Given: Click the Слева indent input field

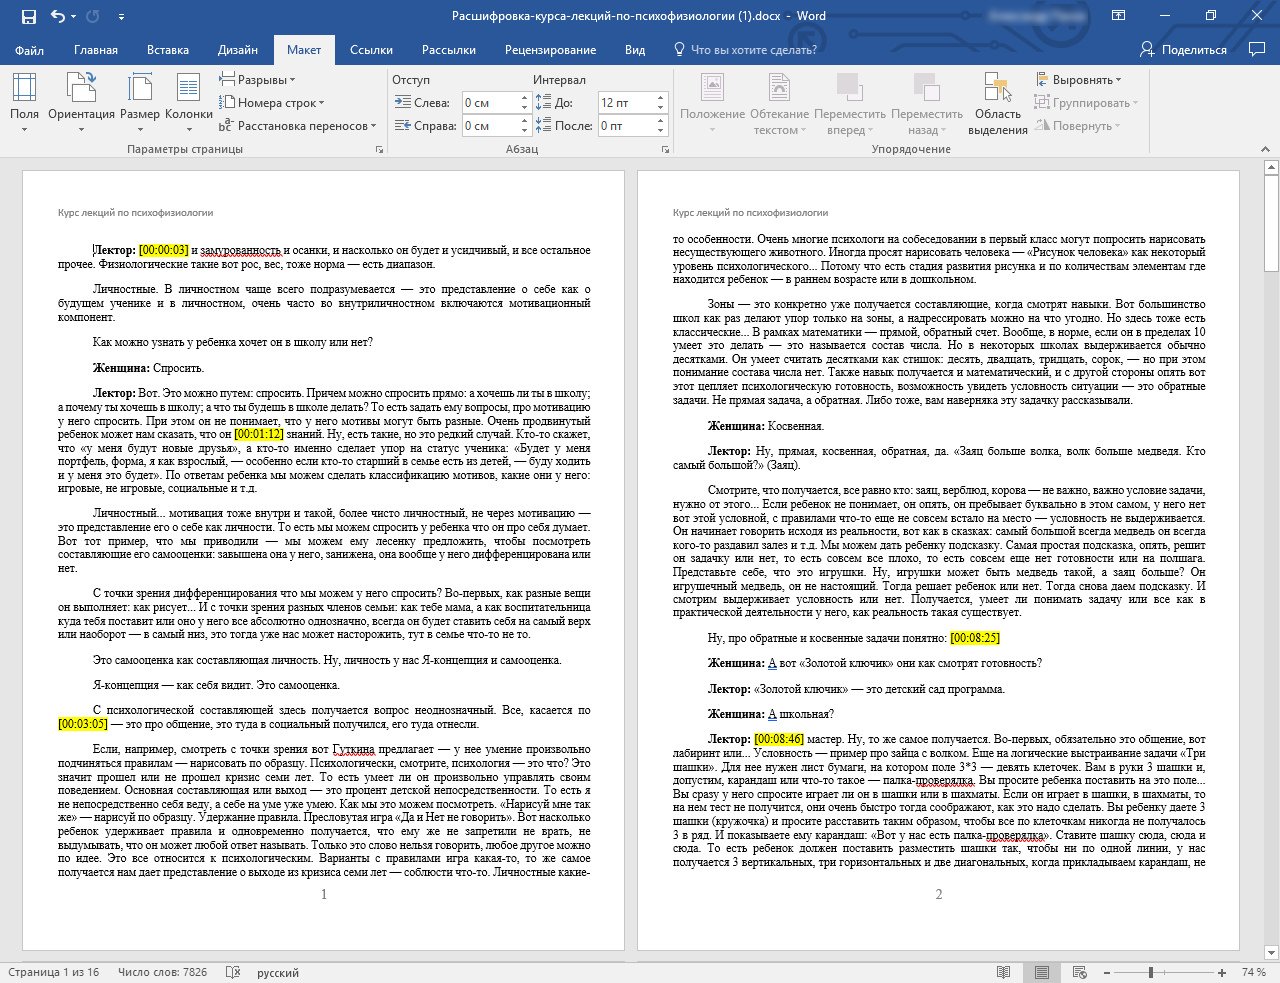Looking at the screenshot, I should [x=489, y=103].
